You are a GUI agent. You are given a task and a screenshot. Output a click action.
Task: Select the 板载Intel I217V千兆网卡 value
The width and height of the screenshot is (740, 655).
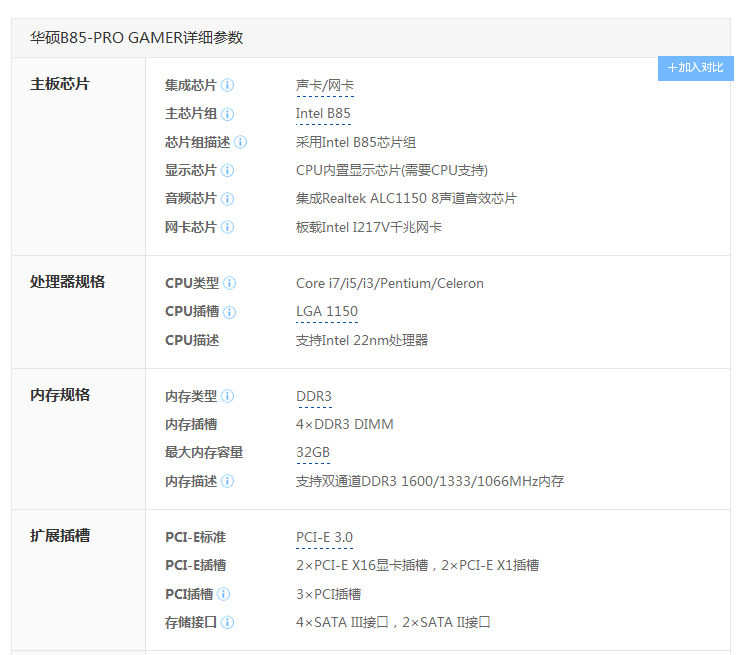369,227
